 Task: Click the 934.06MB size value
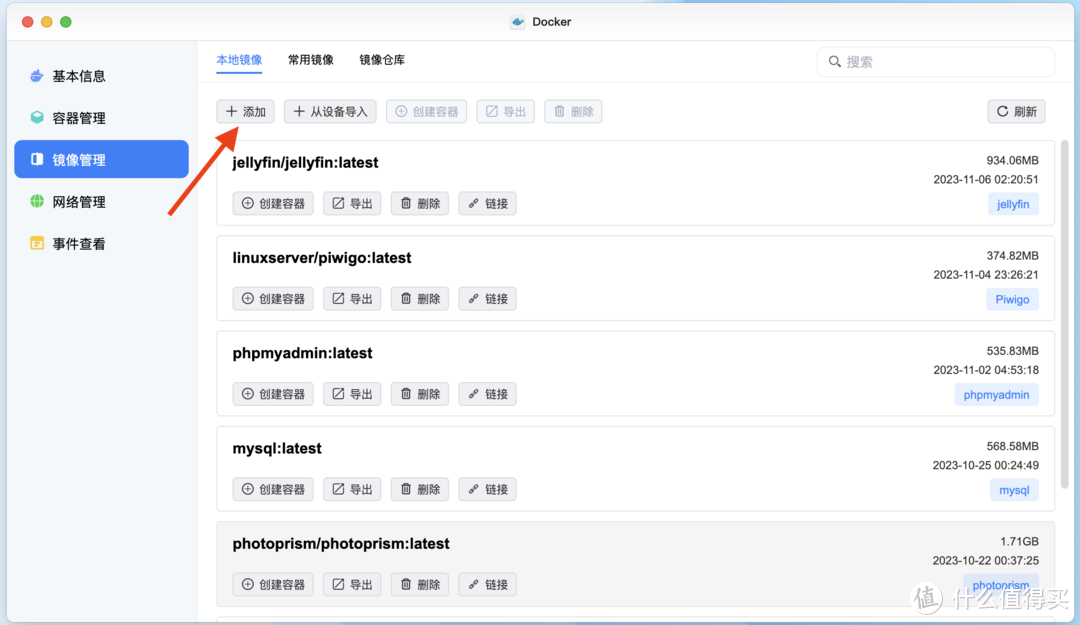pyautogui.click(x=1012, y=161)
